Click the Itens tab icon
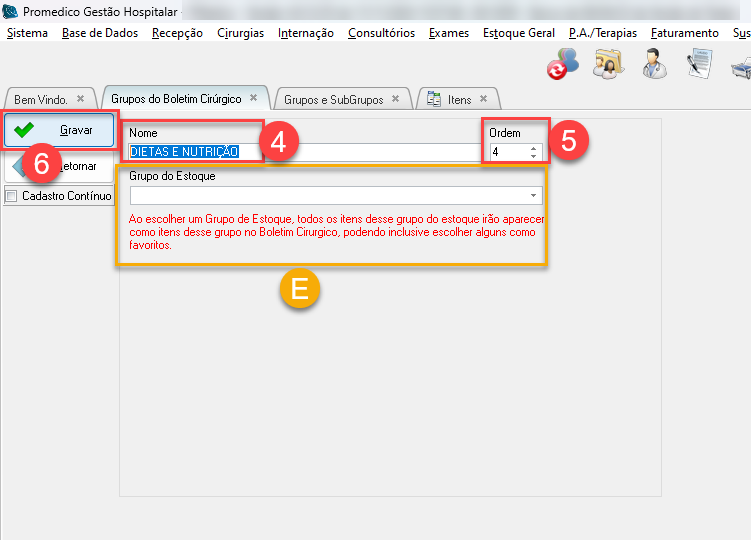This screenshot has width=751, height=540. [434, 99]
